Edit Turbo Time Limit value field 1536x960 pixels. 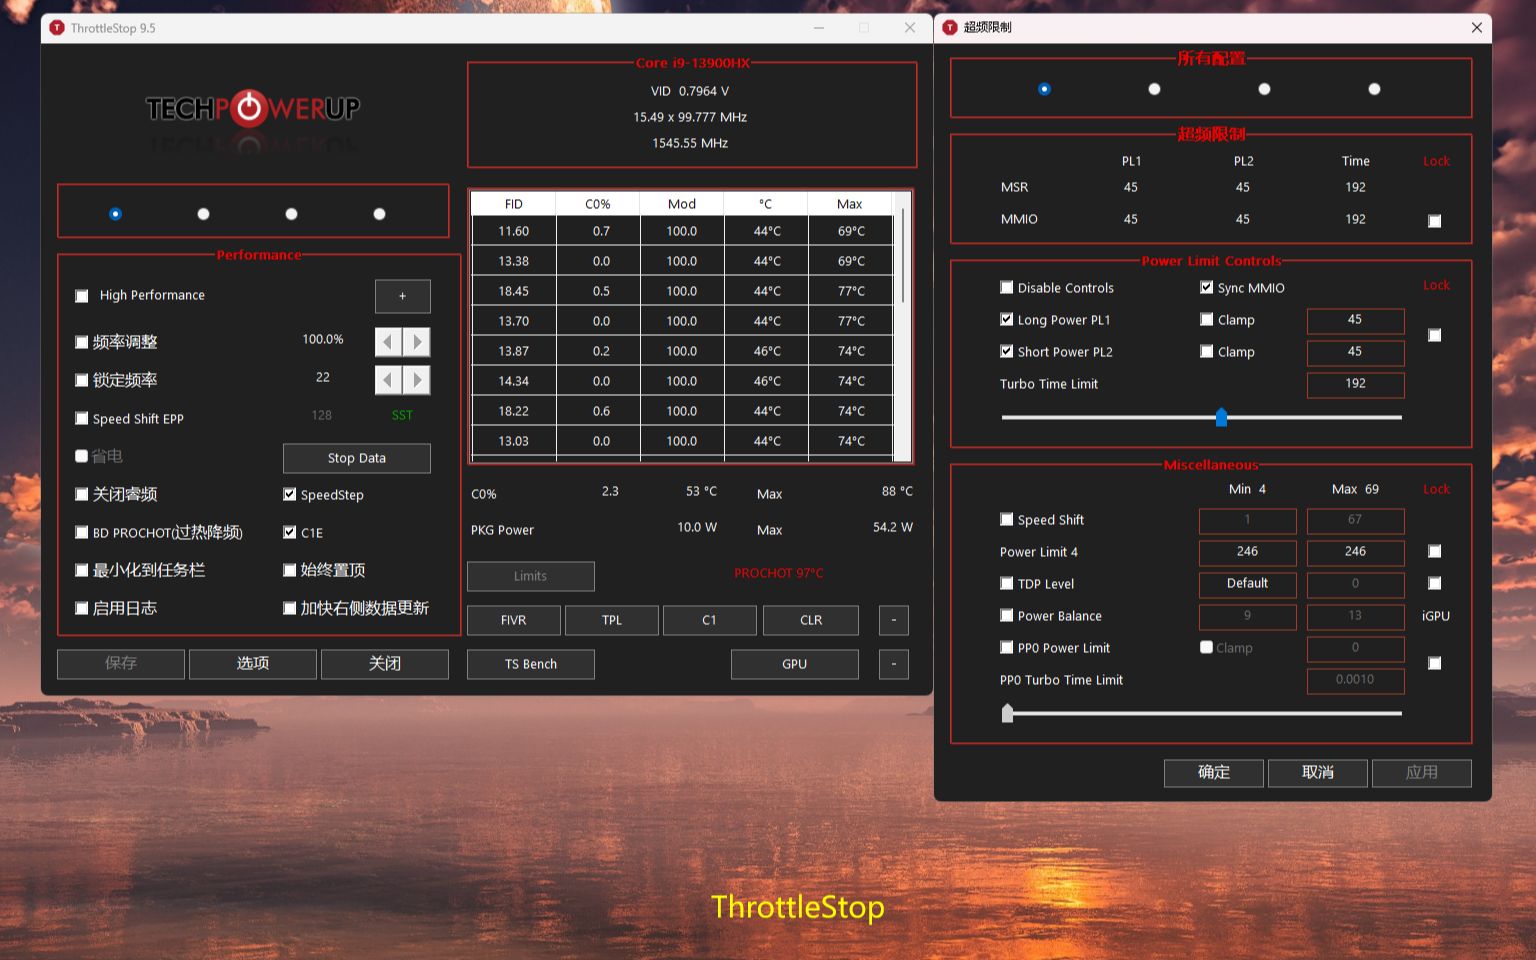tap(1355, 384)
